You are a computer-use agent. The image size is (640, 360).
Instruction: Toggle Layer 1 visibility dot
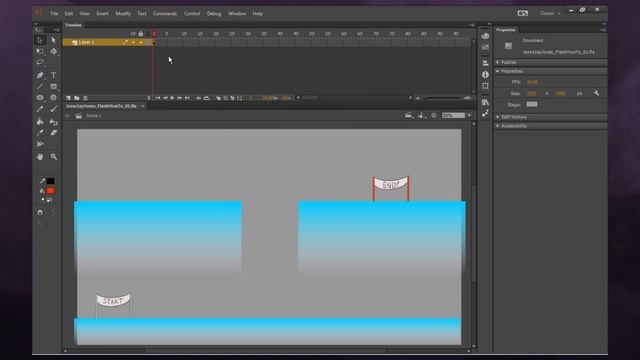pos(133,42)
